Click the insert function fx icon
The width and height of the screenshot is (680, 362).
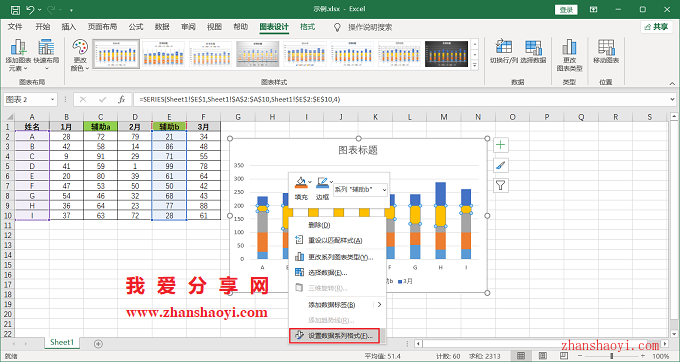coord(122,99)
